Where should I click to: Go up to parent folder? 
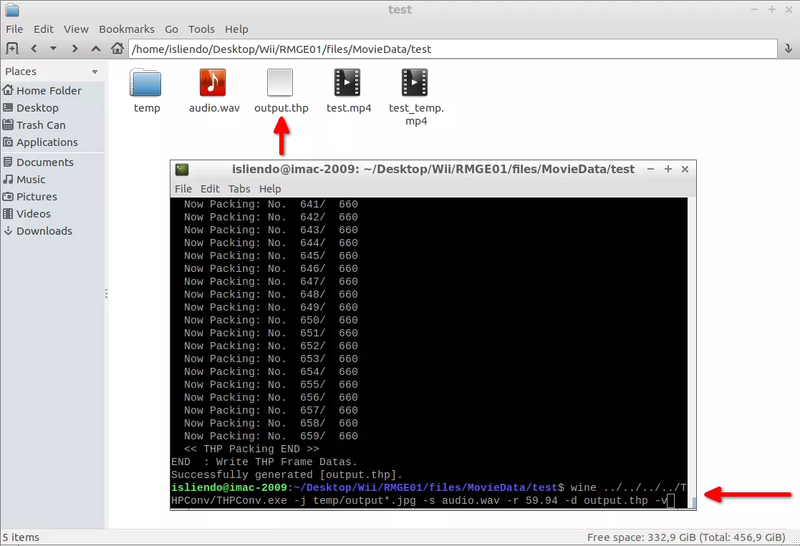pos(97,48)
